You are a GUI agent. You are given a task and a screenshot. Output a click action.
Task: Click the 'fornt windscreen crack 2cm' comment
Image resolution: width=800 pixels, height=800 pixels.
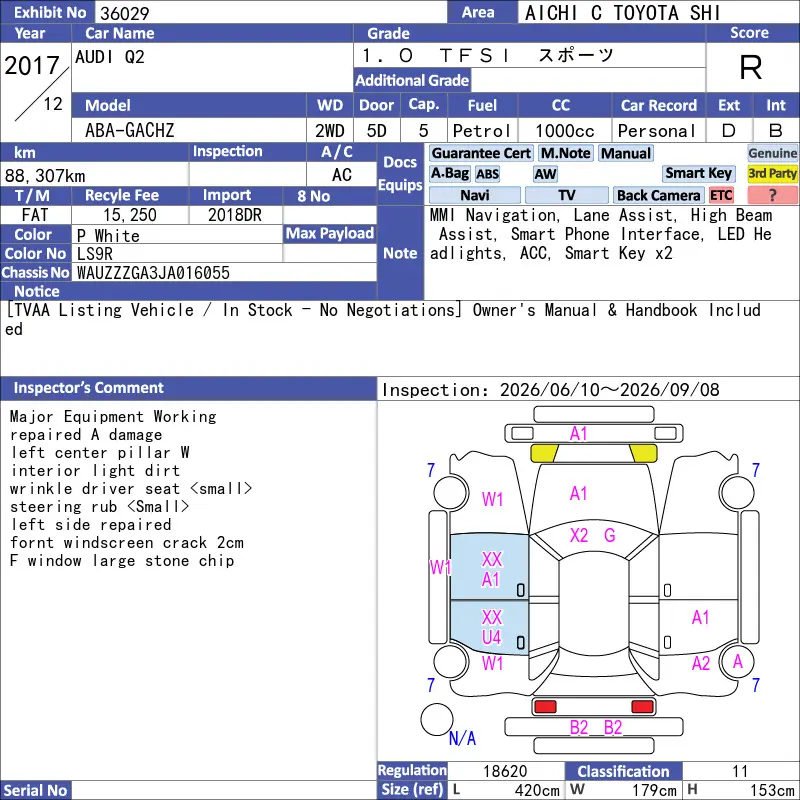pos(127,542)
